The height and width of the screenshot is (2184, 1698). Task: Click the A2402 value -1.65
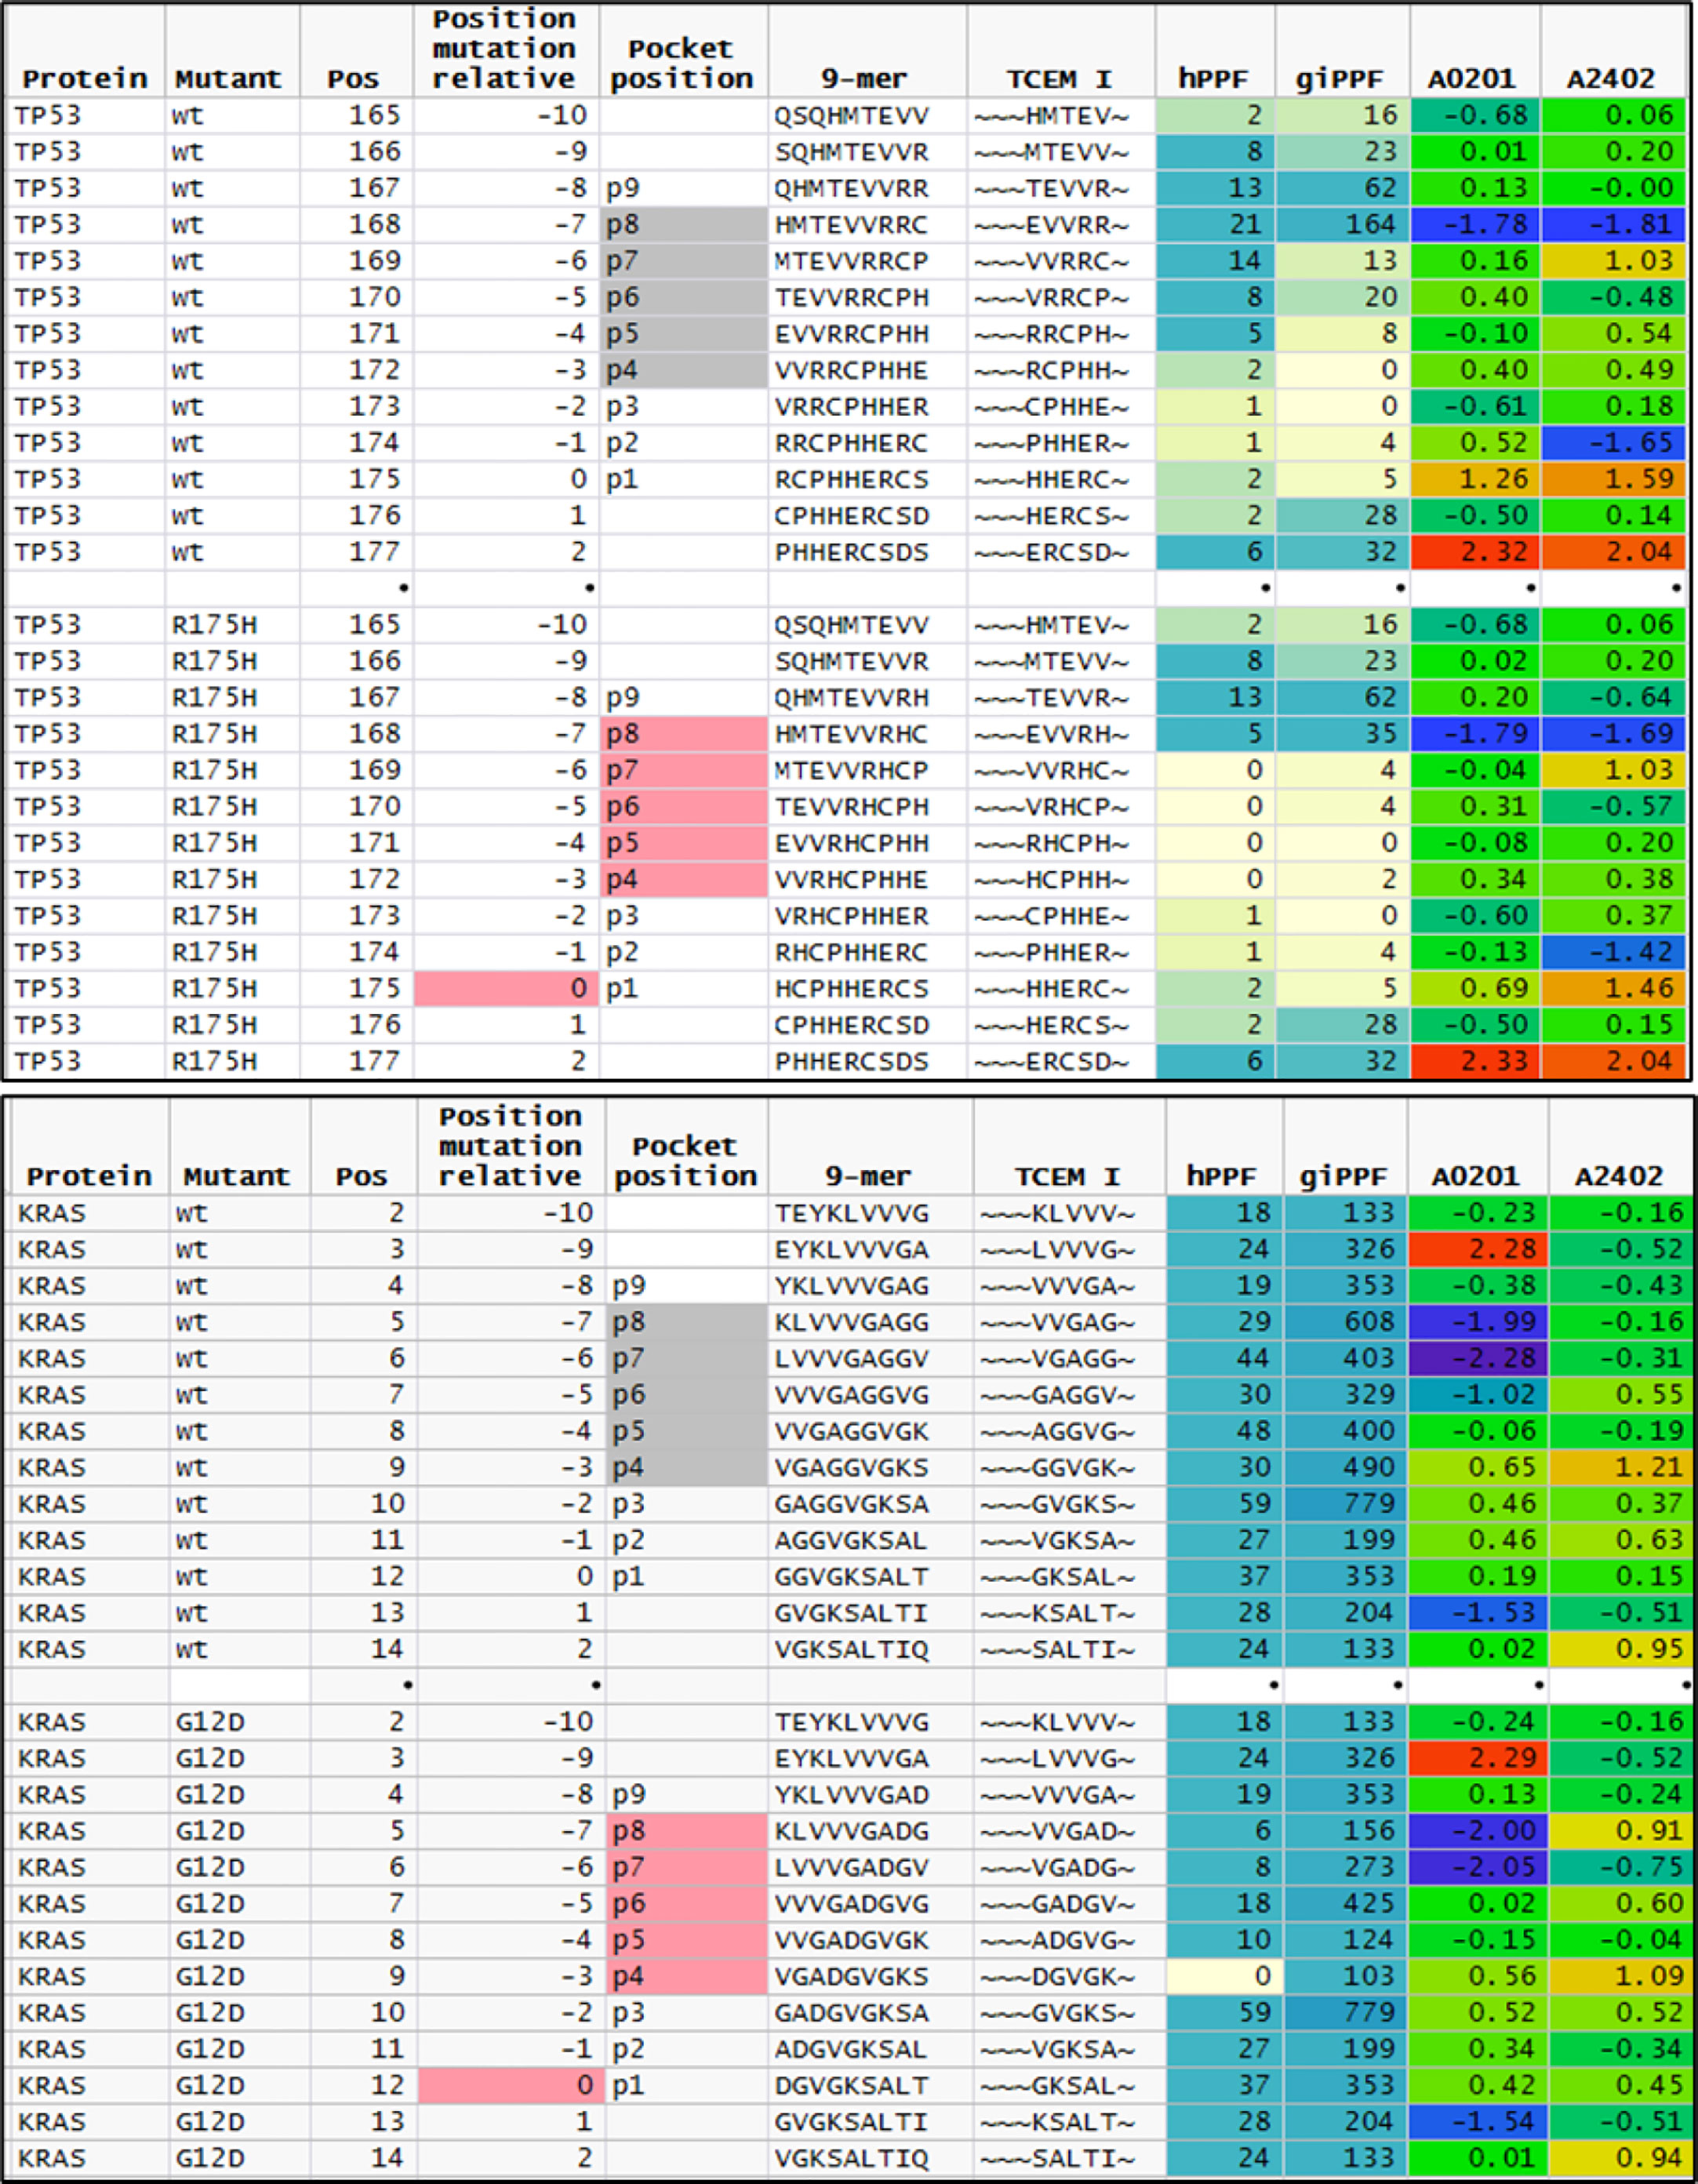[1615, 443]
